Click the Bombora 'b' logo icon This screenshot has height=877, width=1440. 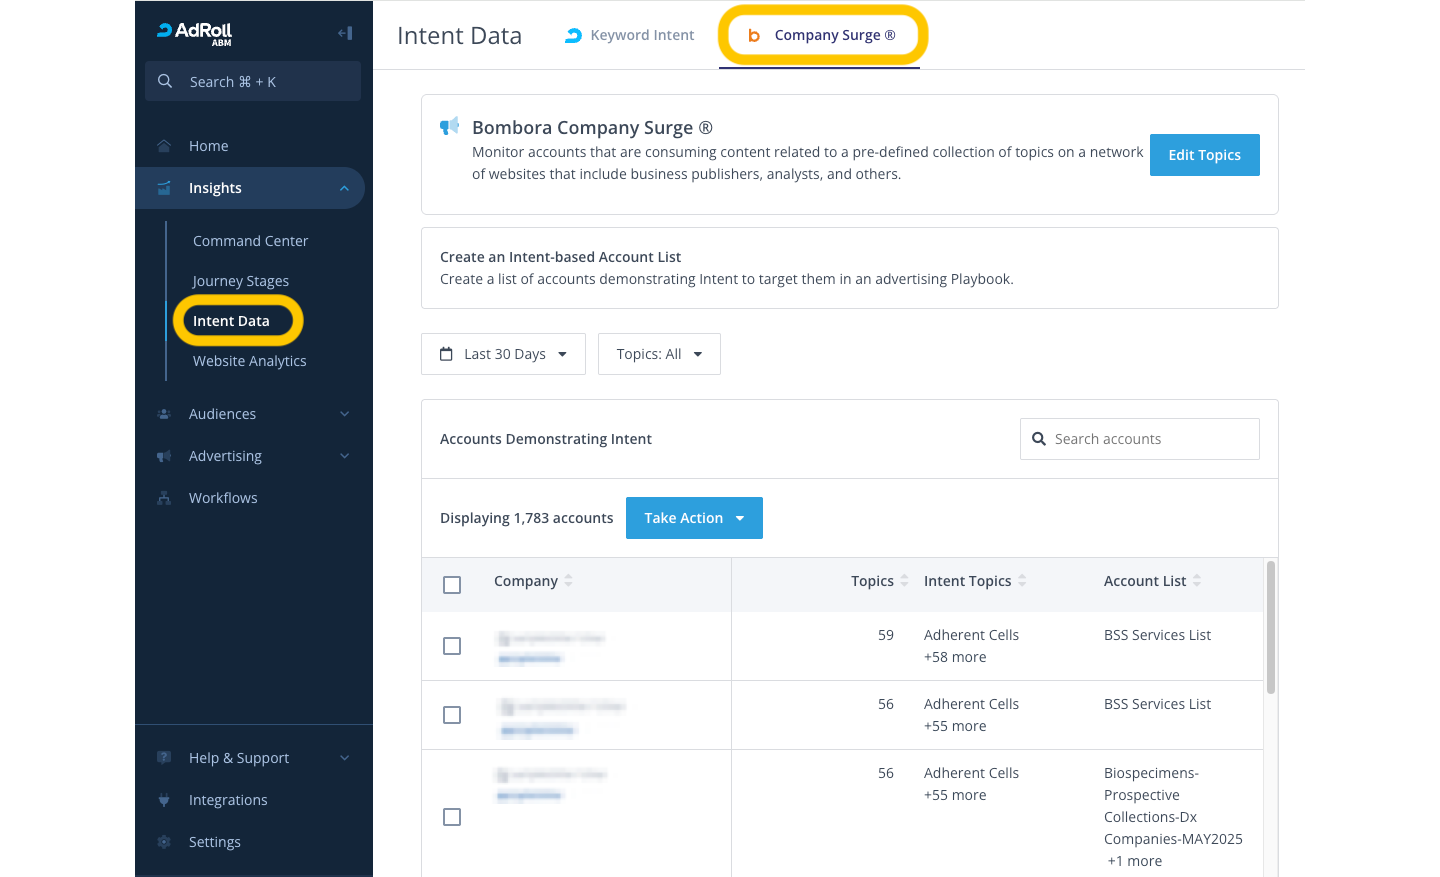[x=754, y=35]
